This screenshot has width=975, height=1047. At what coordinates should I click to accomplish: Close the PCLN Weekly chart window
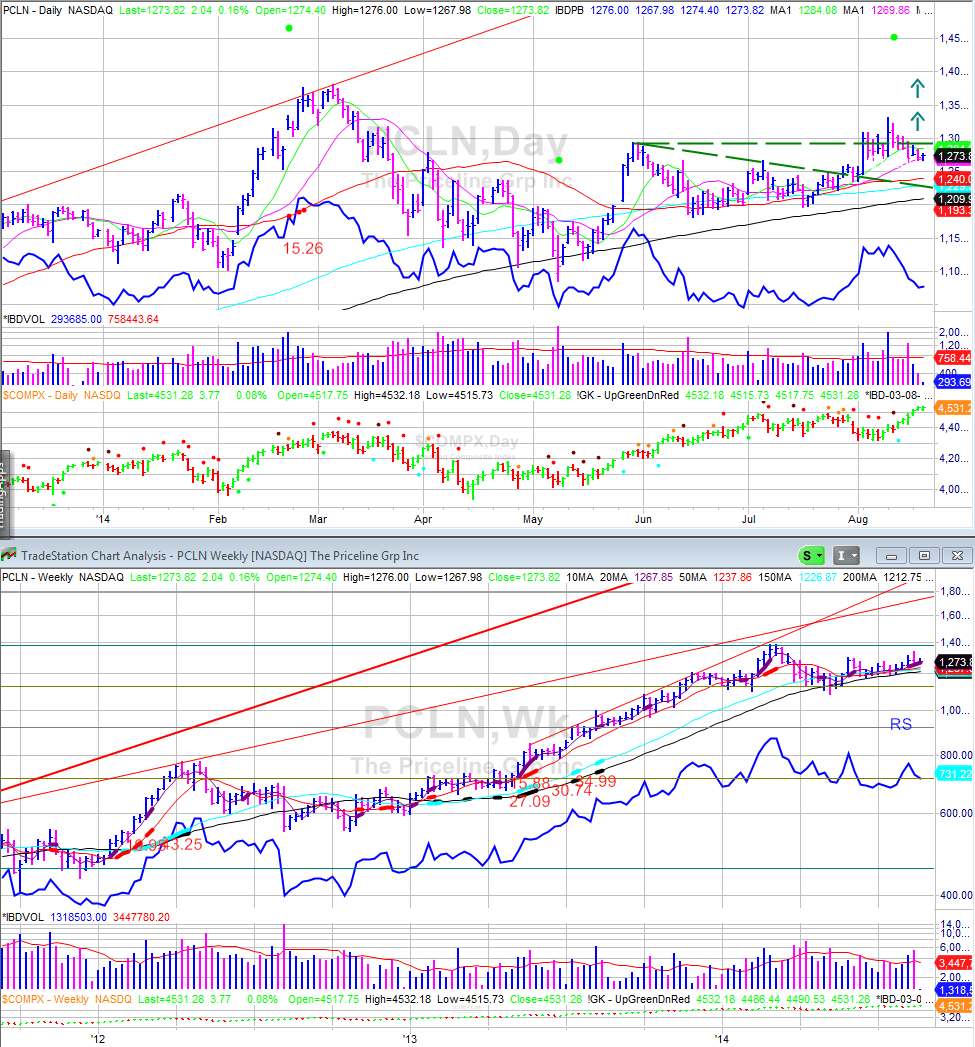click(957, 556)
